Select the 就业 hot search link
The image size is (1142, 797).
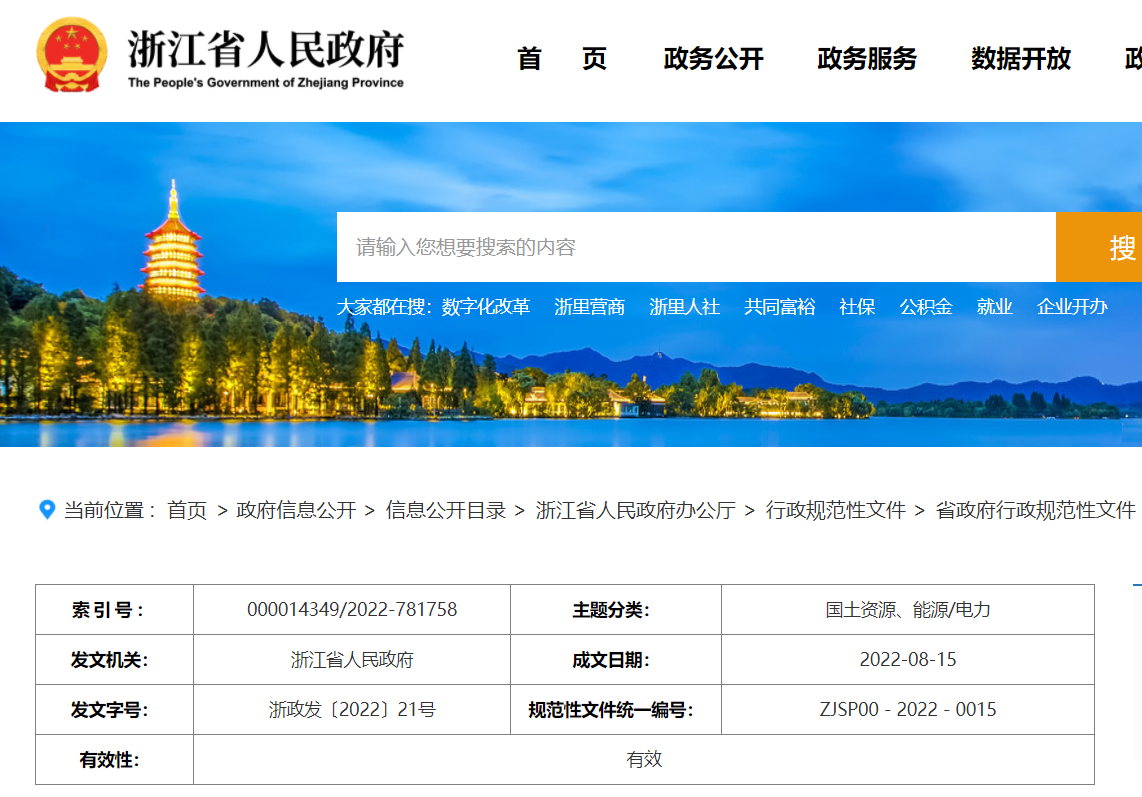(x=995, y=307)
